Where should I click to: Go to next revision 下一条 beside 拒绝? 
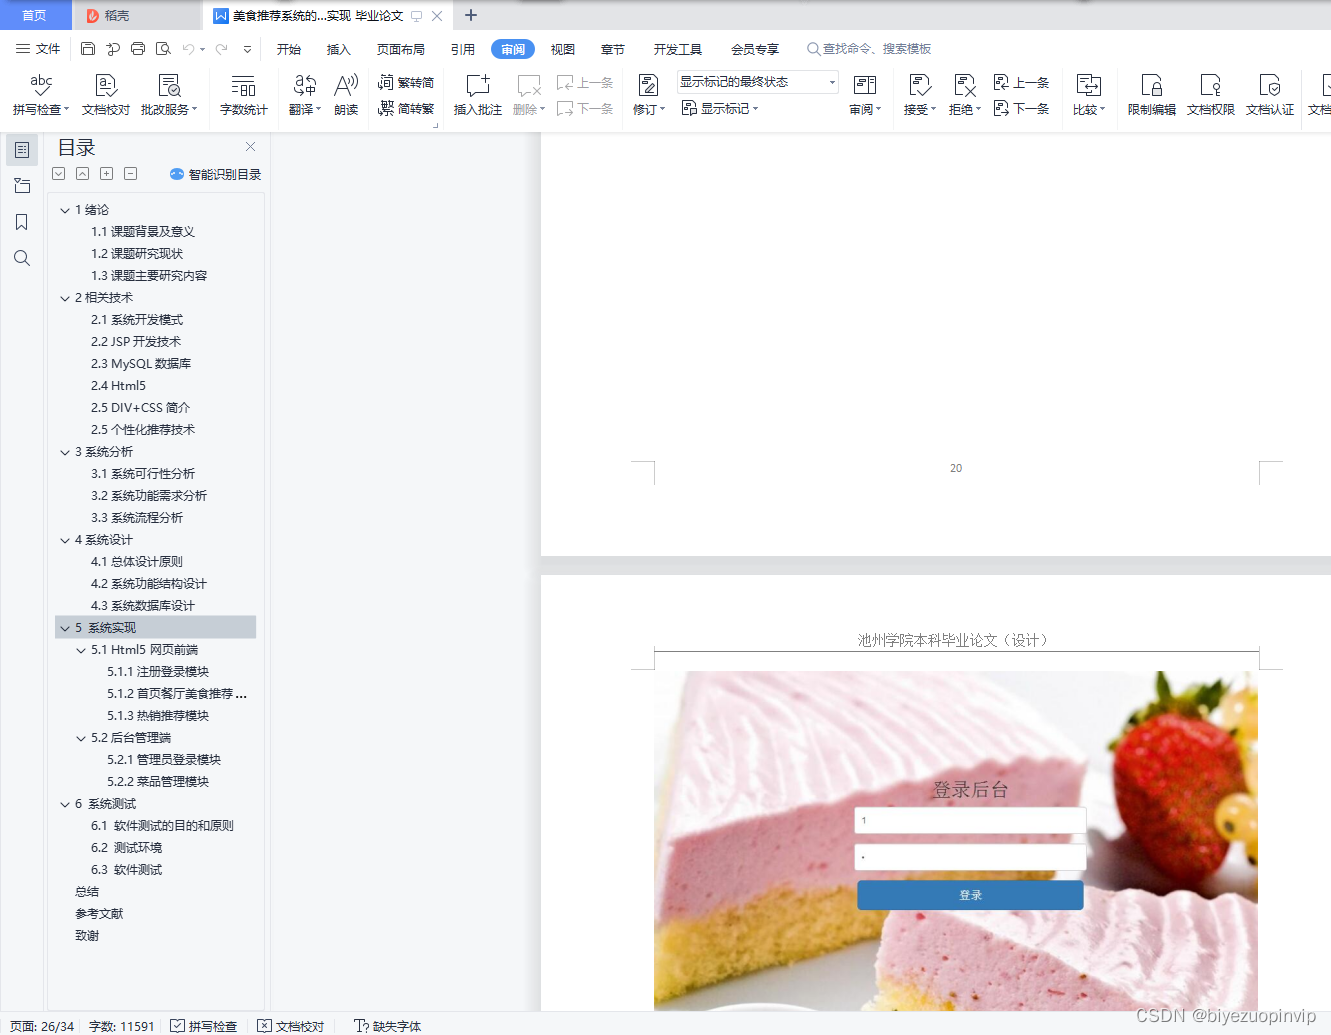coord(1021,108)
